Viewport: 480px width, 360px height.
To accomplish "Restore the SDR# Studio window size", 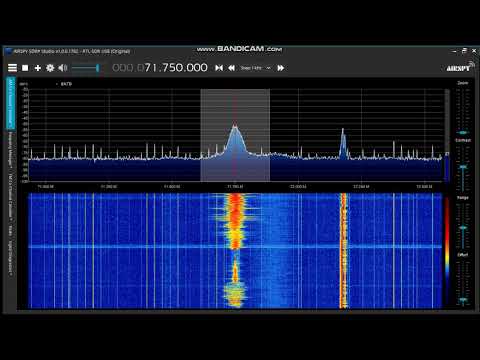I will [x=464, y=51].
